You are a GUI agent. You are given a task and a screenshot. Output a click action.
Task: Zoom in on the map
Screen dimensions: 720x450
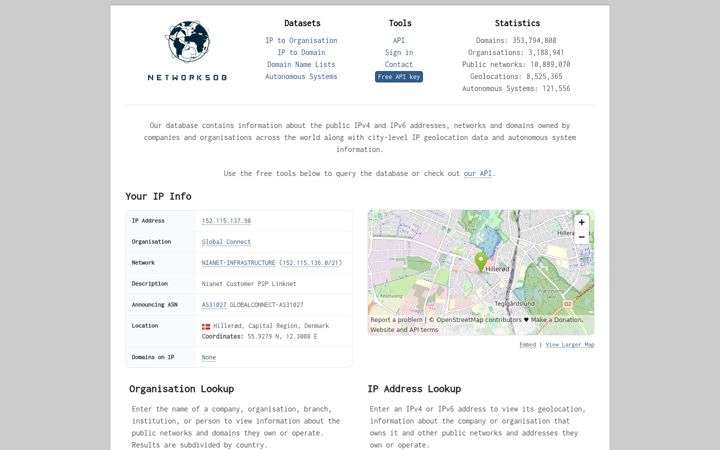pos(581,222)
